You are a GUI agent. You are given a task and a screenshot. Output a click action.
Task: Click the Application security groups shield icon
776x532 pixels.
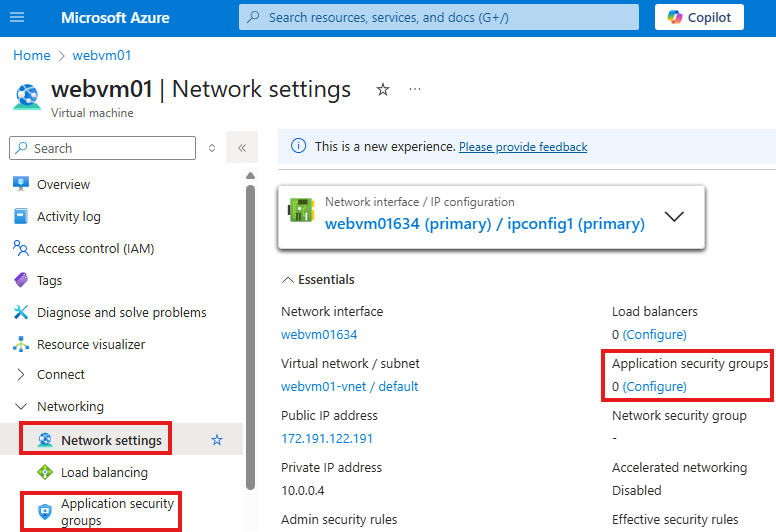coord(45,511)
